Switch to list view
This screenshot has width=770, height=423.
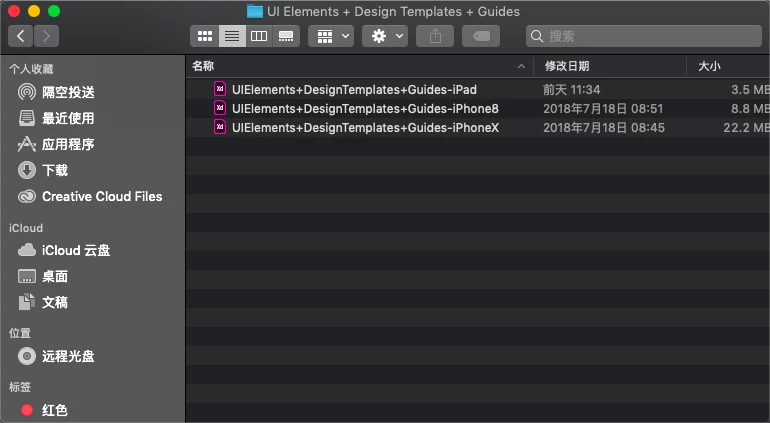coord(232,36)
